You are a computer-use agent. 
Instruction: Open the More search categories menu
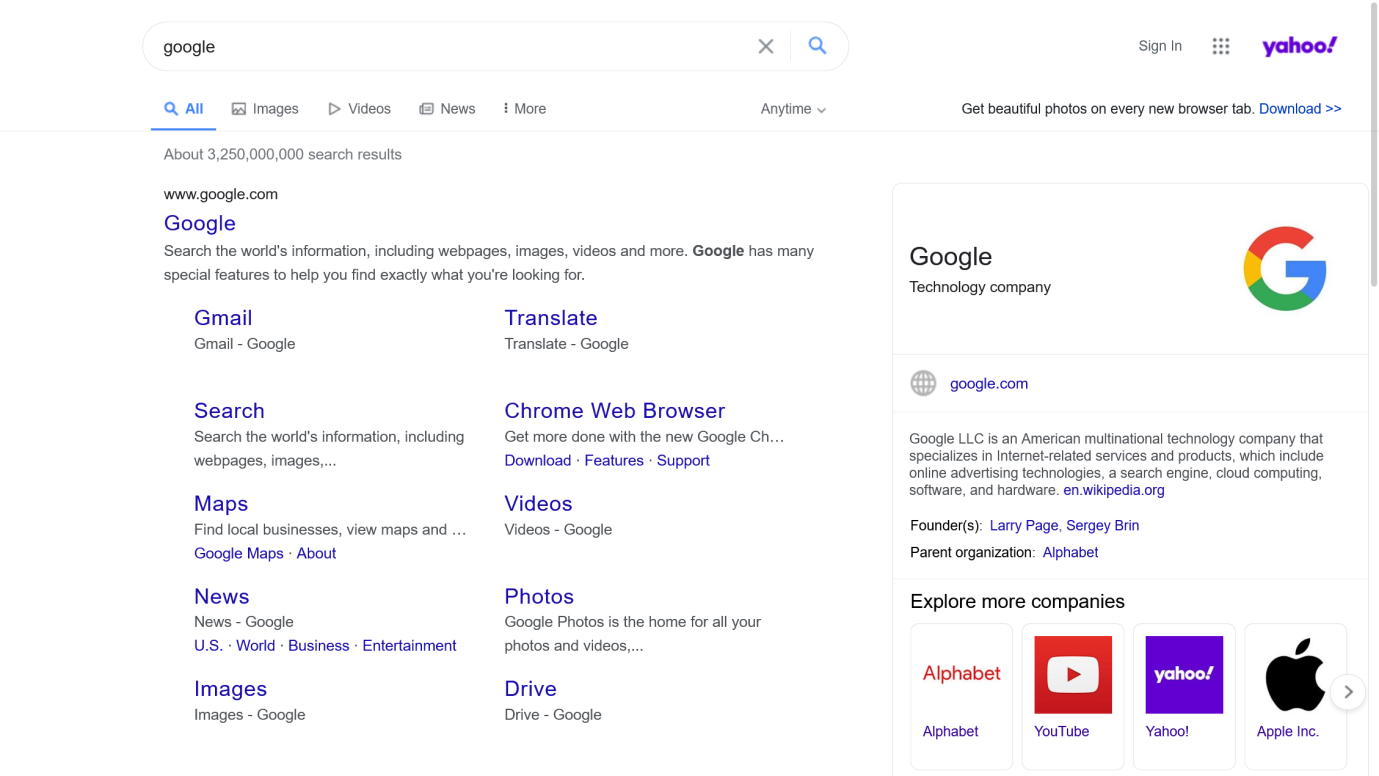[525, 109]
